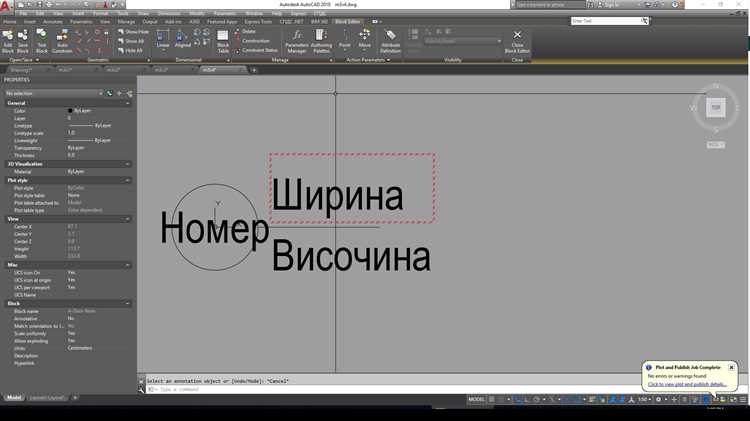Open the Output ribbon tab

coord(150,22)
